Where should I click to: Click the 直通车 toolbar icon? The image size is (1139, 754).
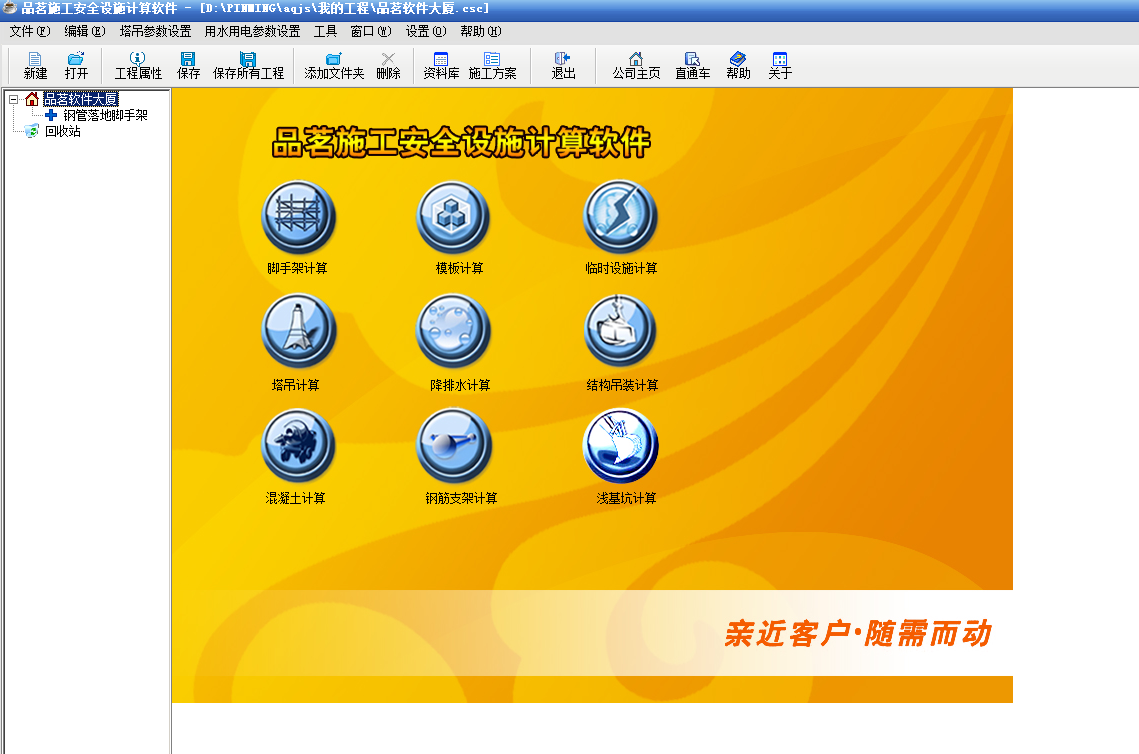tap(692, 66)
